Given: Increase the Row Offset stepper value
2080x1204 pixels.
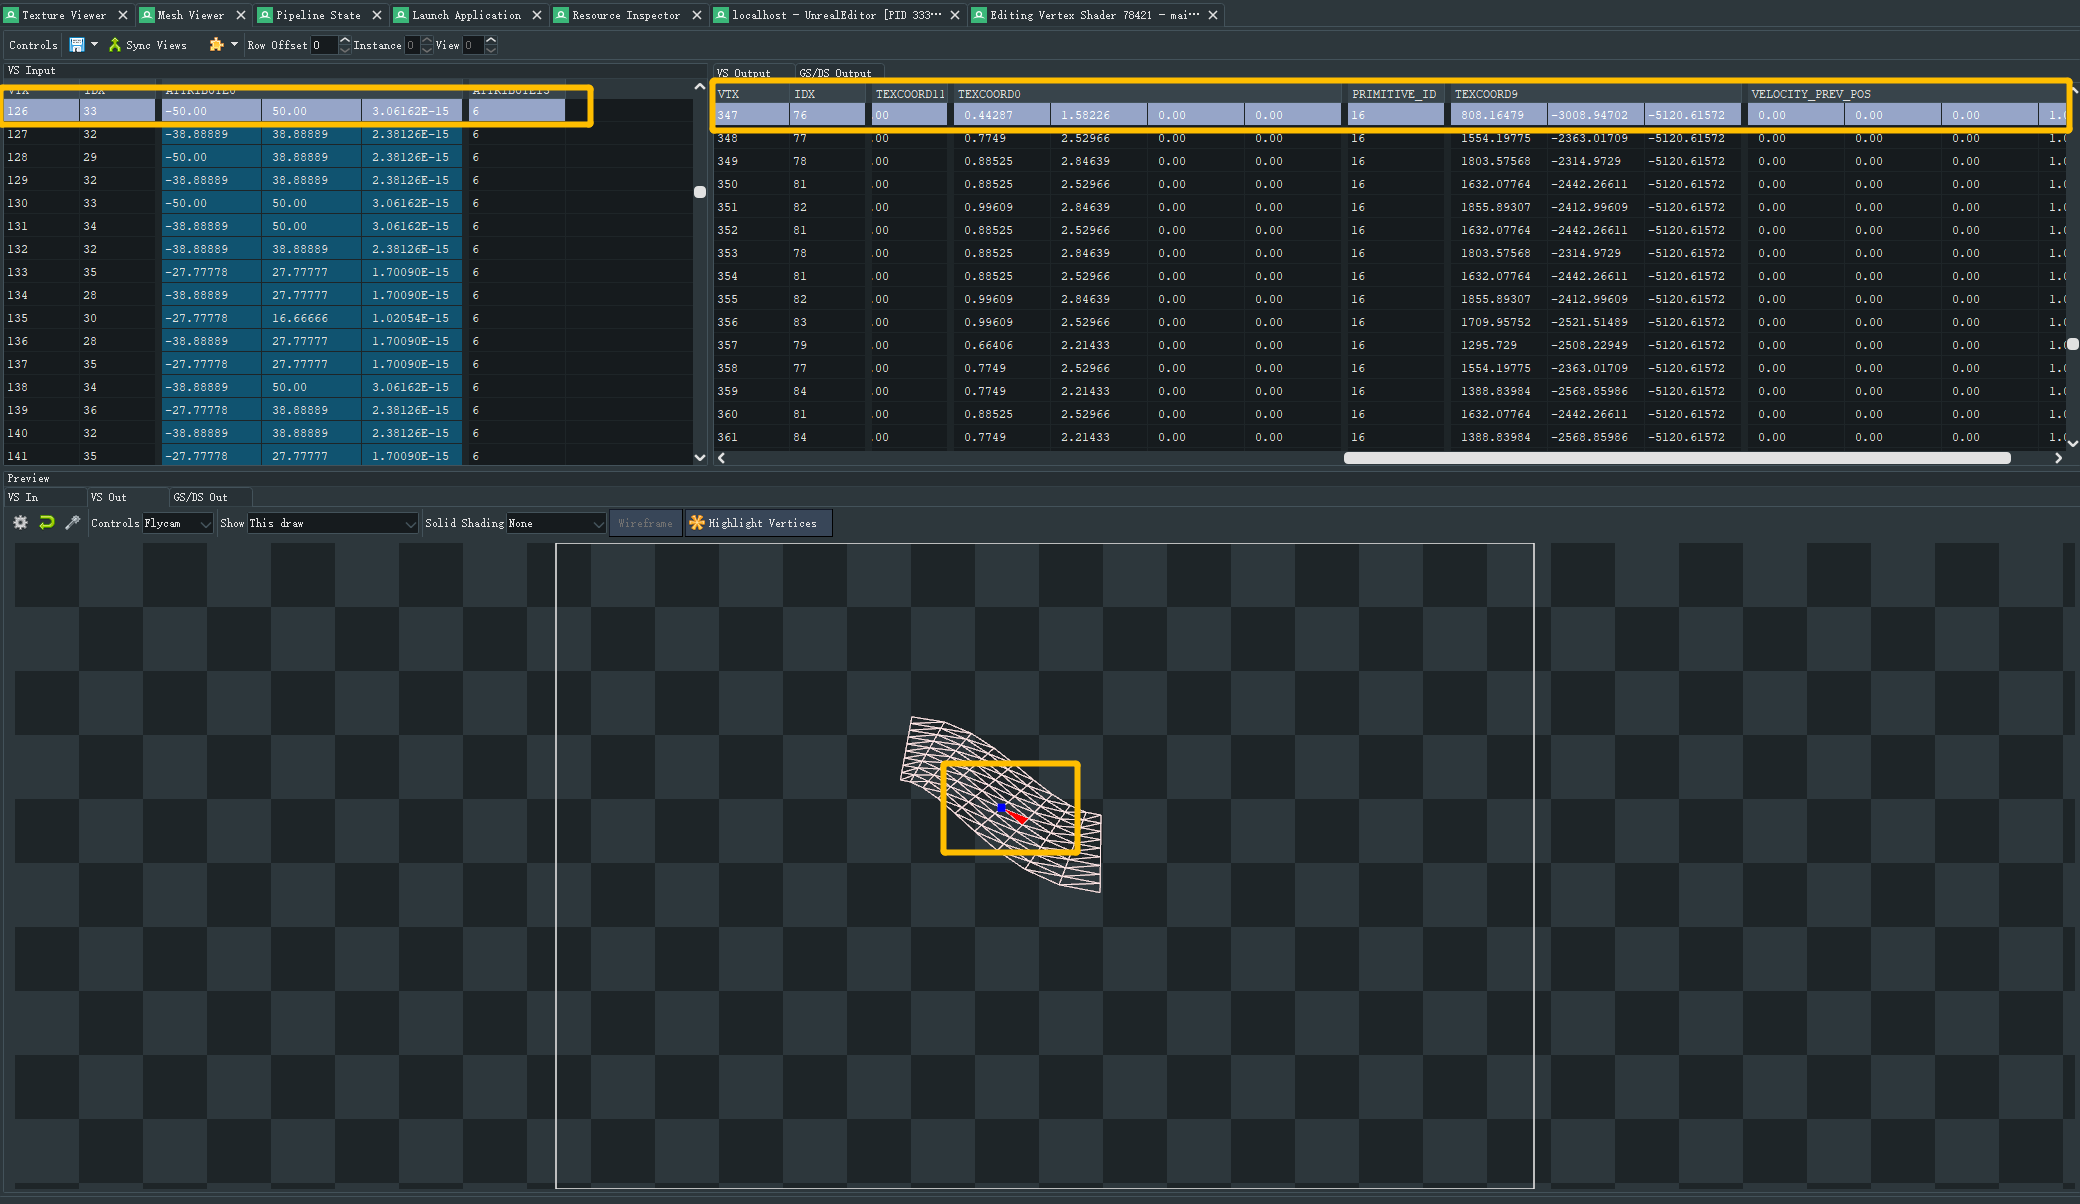Looking at the screenshot, I should point(345,41).
